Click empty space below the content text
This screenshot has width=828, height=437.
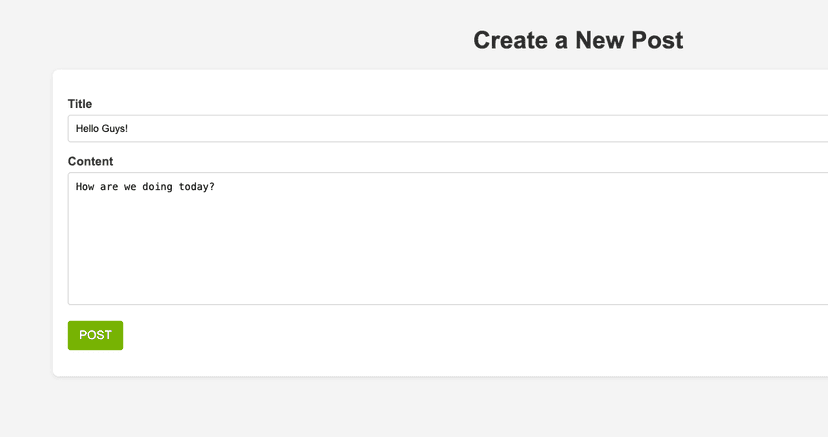coord(400,260)
